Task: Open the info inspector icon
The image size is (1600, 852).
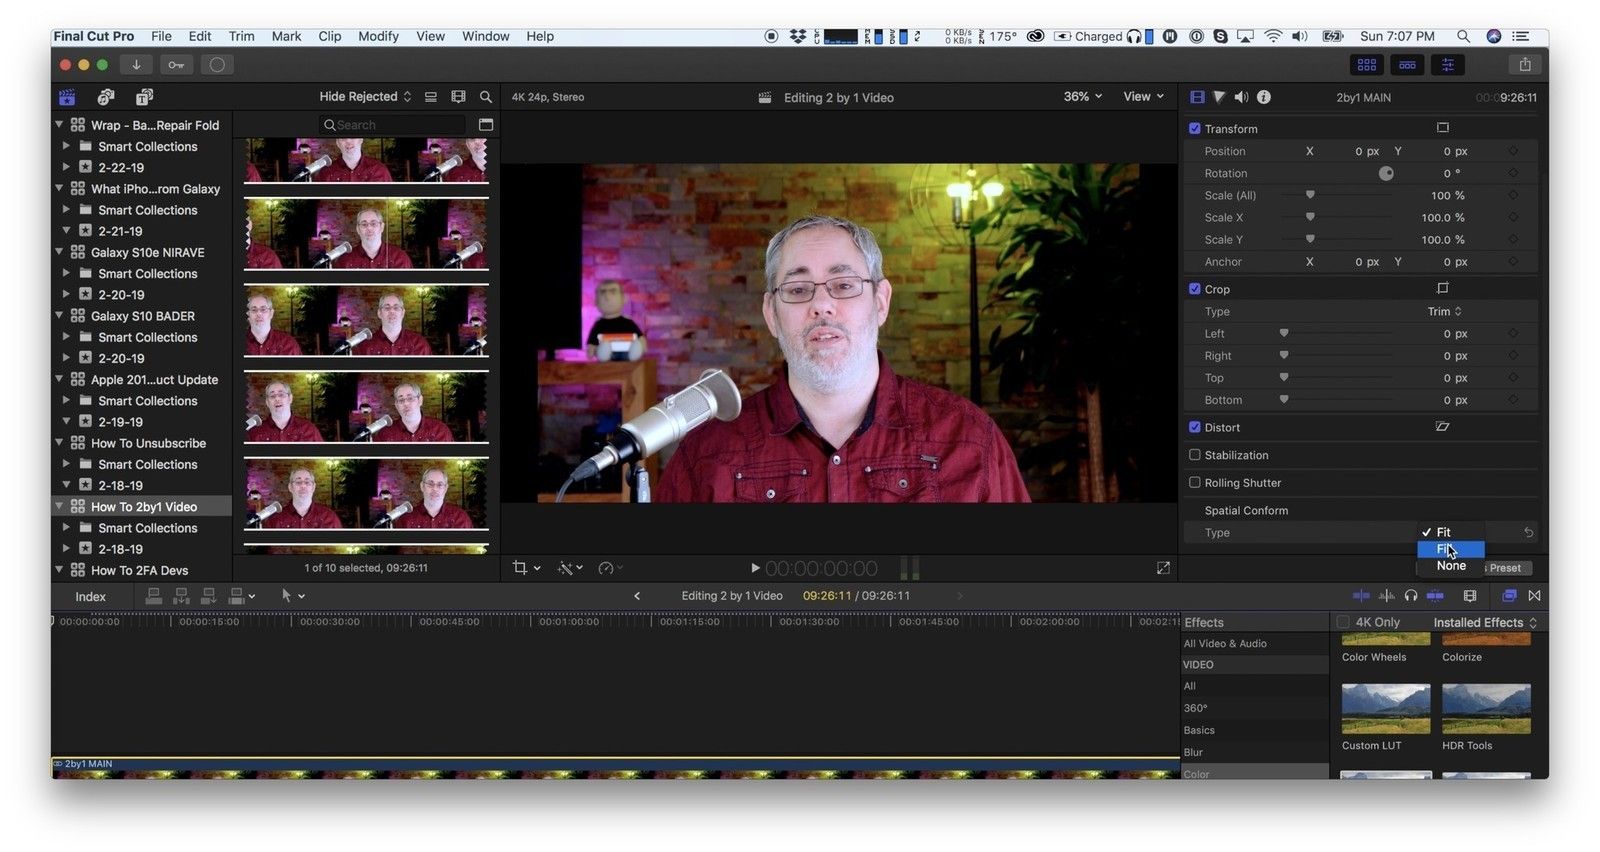Action: click(x=1264, y=97)
